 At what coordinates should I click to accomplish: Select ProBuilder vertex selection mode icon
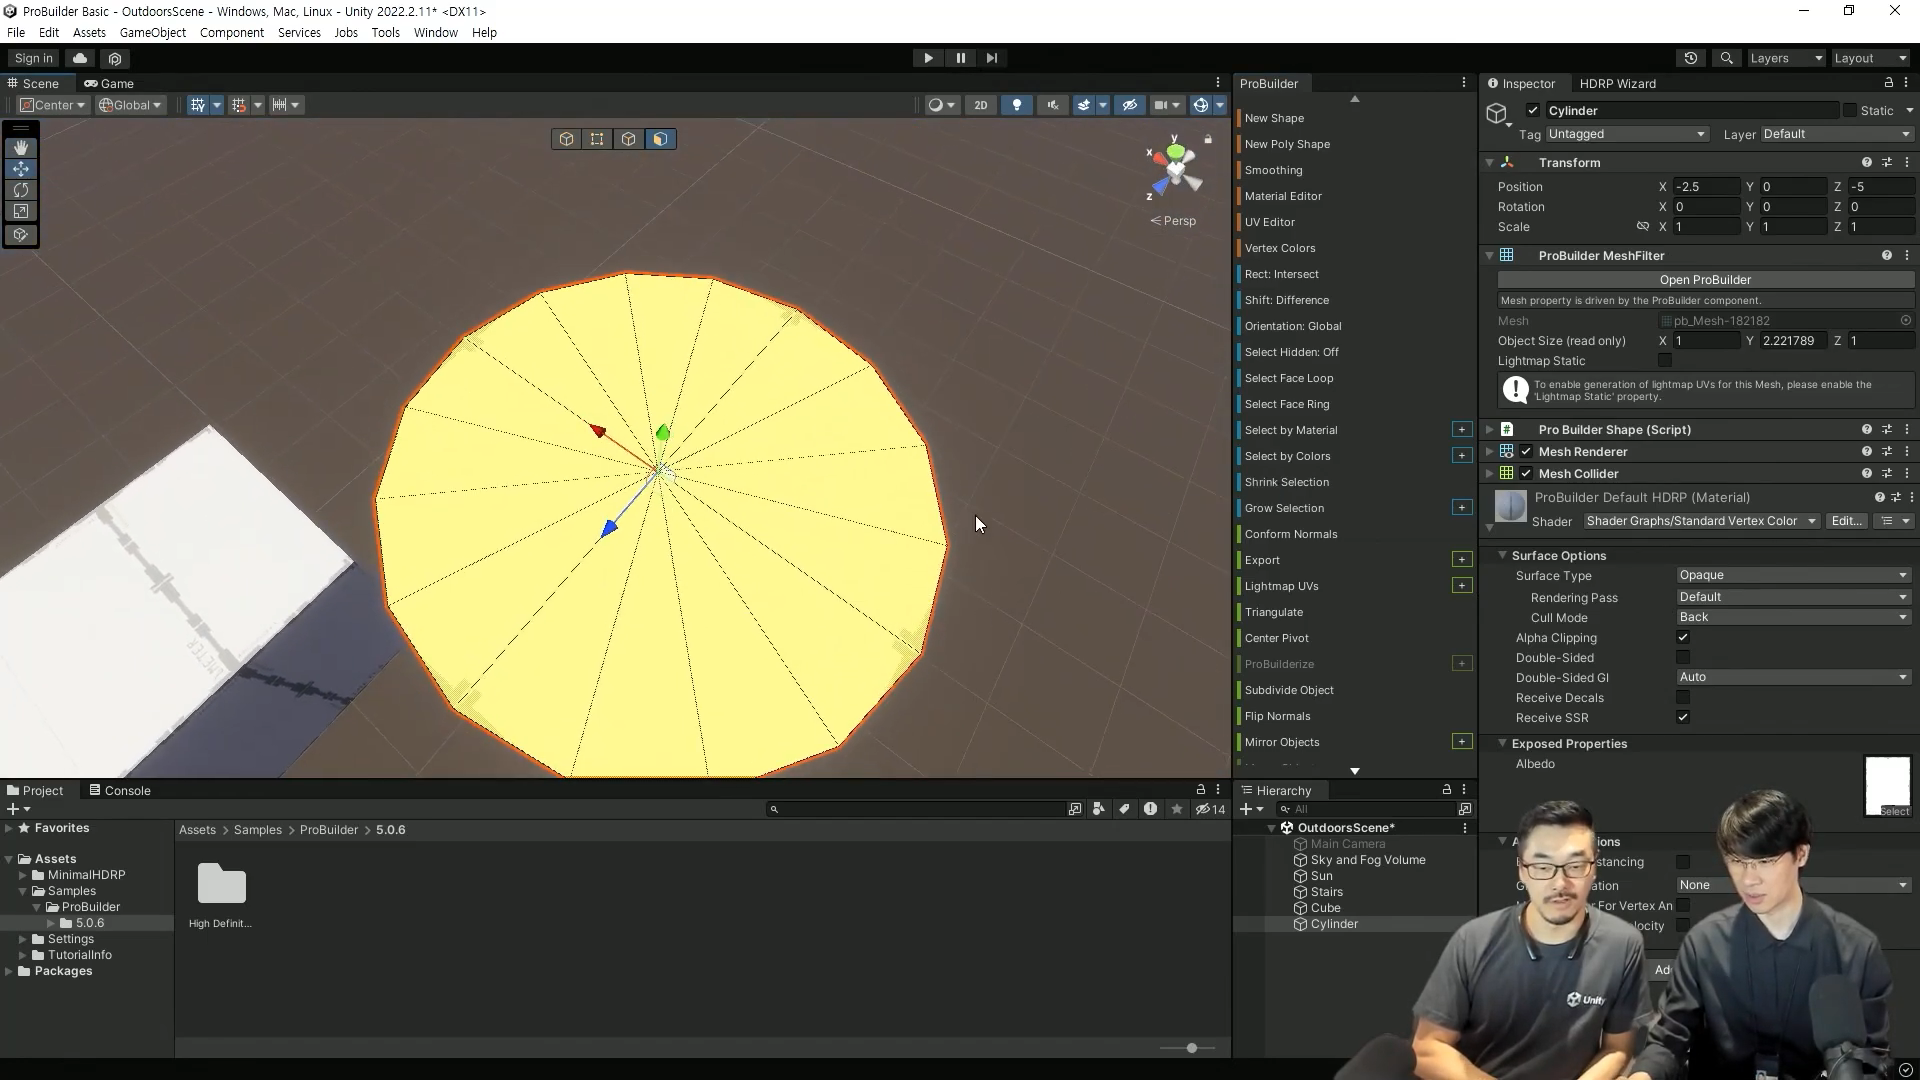pos(597,139)
